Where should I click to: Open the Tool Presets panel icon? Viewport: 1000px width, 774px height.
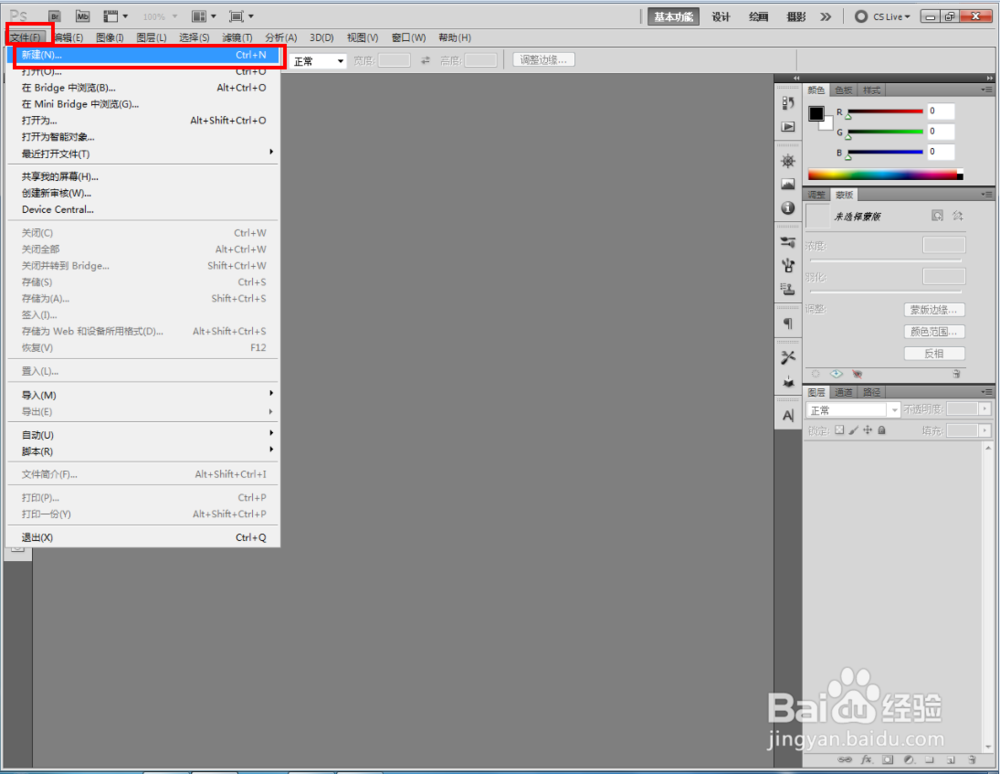788,242
